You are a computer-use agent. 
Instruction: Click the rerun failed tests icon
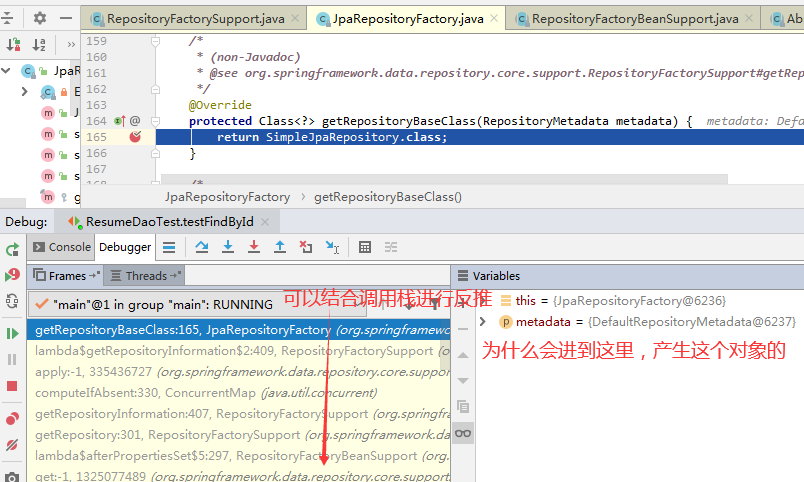pos(12,275)
